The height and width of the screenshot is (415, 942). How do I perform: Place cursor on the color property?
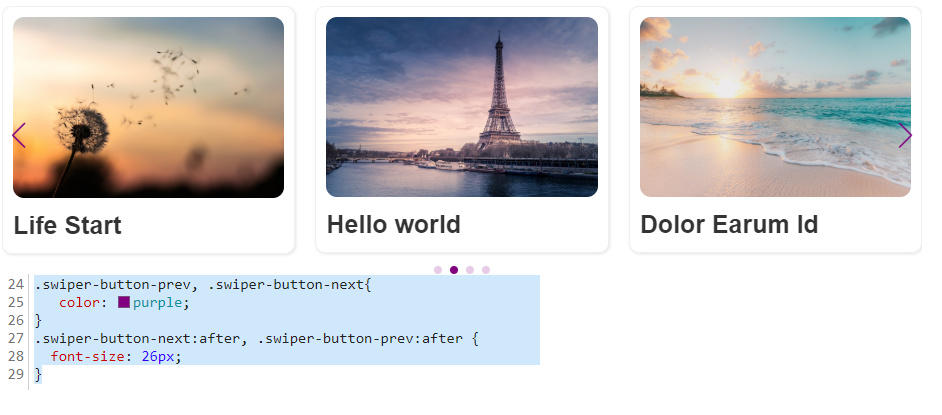pyautogui.click(x=78, y=303)
